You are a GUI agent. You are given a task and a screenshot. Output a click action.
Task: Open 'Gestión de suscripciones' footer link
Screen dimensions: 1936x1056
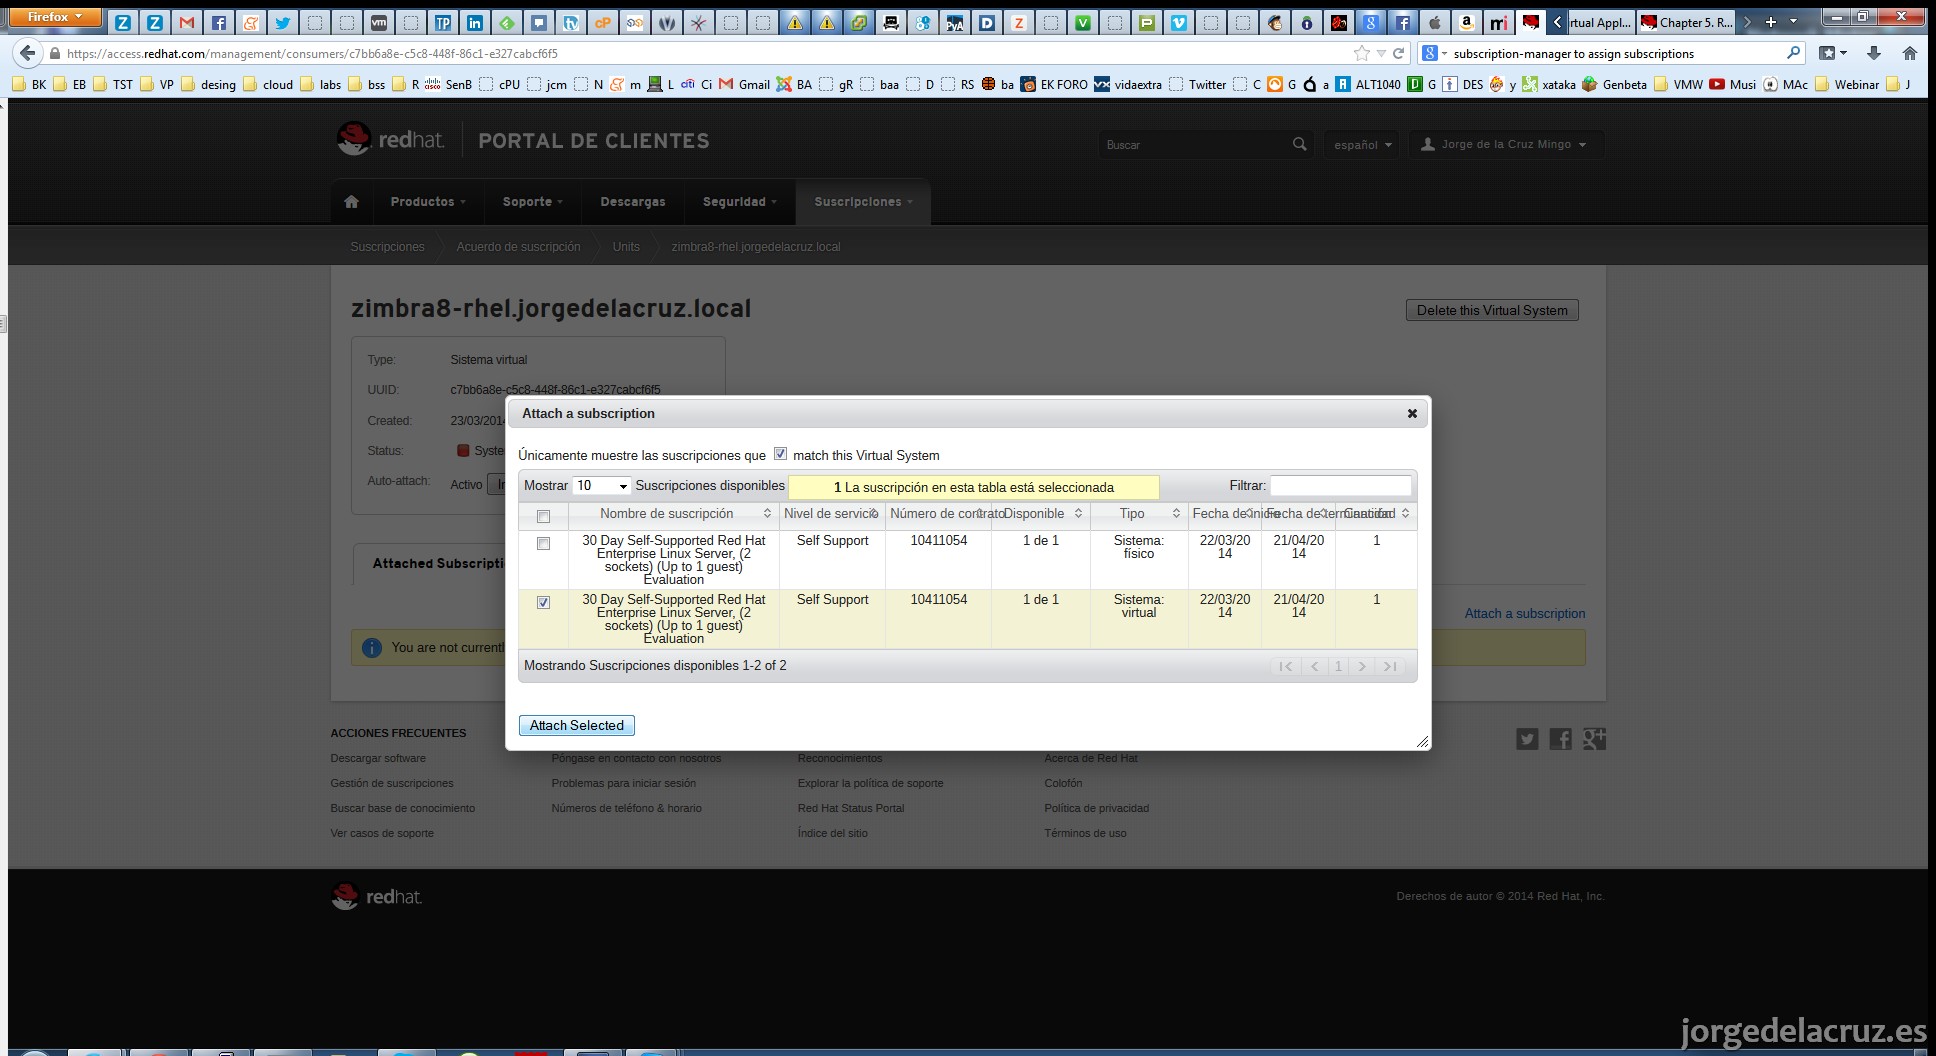392,784
